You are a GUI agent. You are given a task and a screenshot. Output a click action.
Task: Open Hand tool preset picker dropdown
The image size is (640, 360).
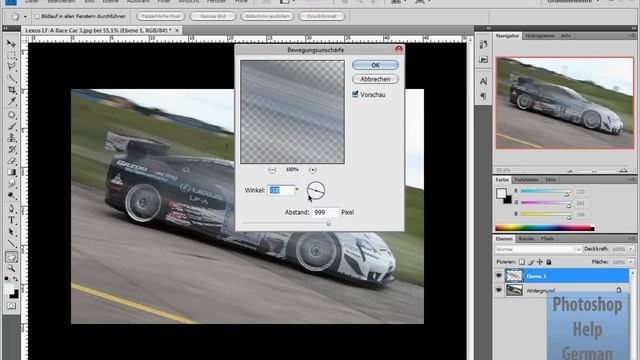click(25, 17)
